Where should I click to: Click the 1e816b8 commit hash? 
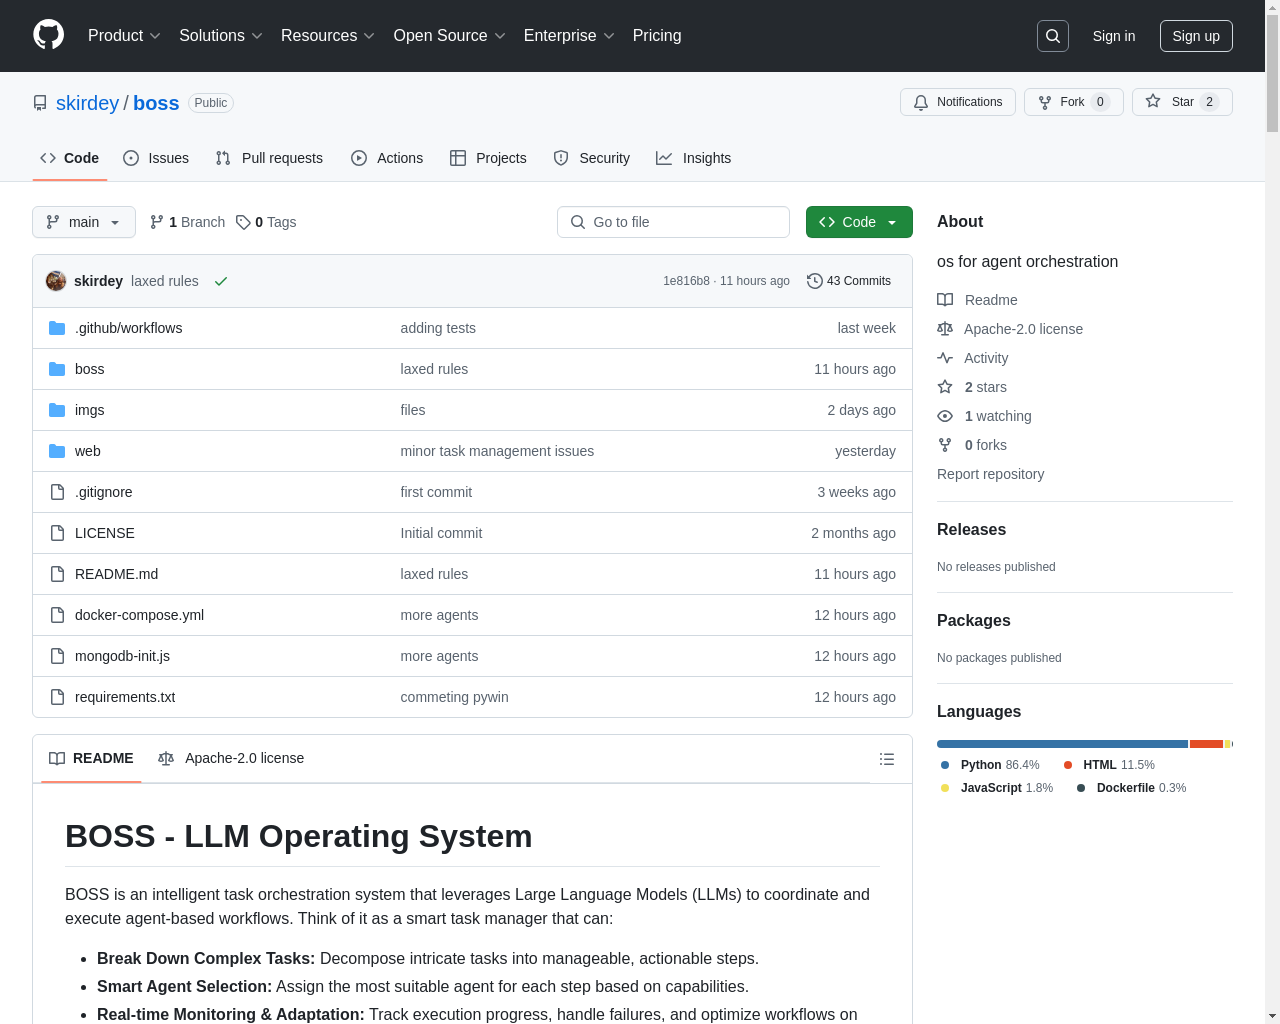[686, 281]
